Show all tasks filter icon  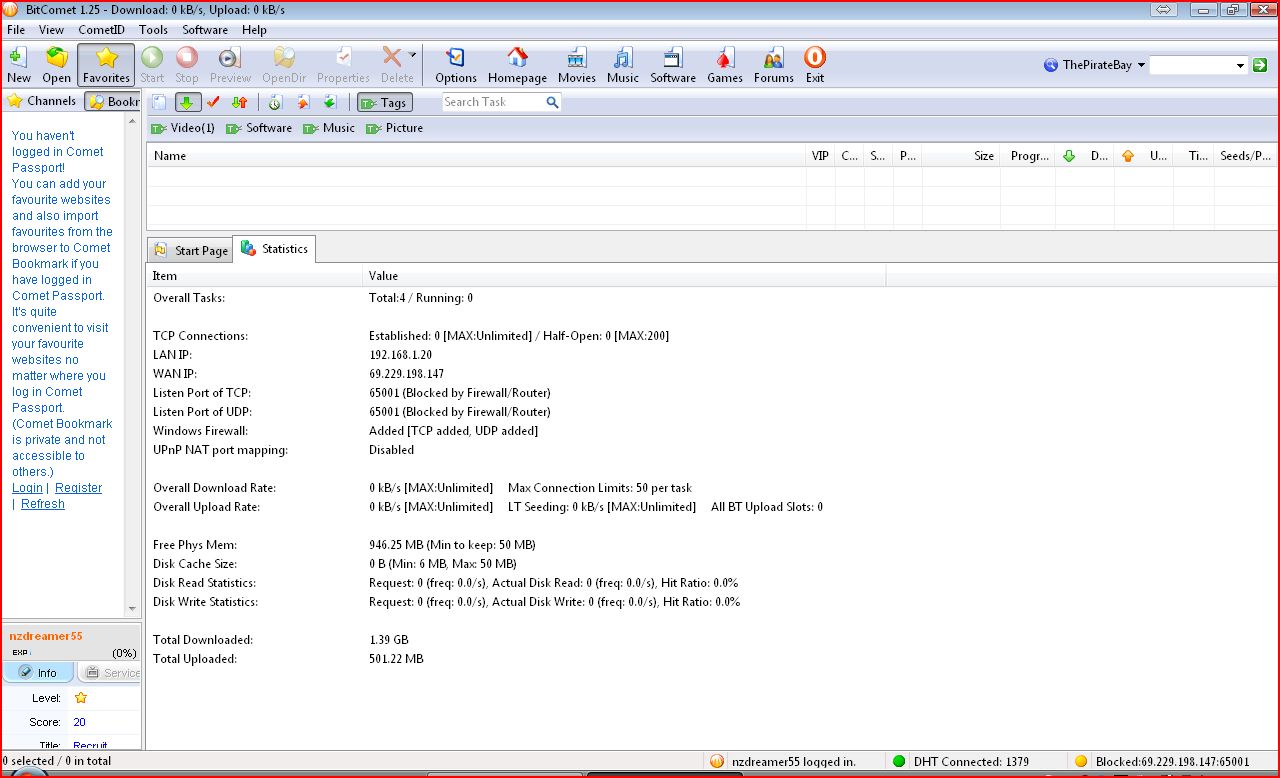pyautogui.click(x=159, y=102)
